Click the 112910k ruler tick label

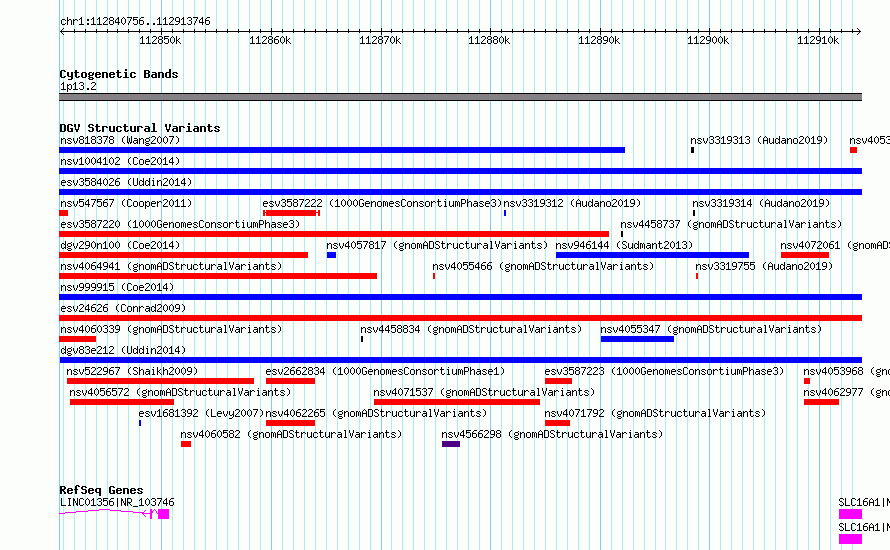point(818,40)
